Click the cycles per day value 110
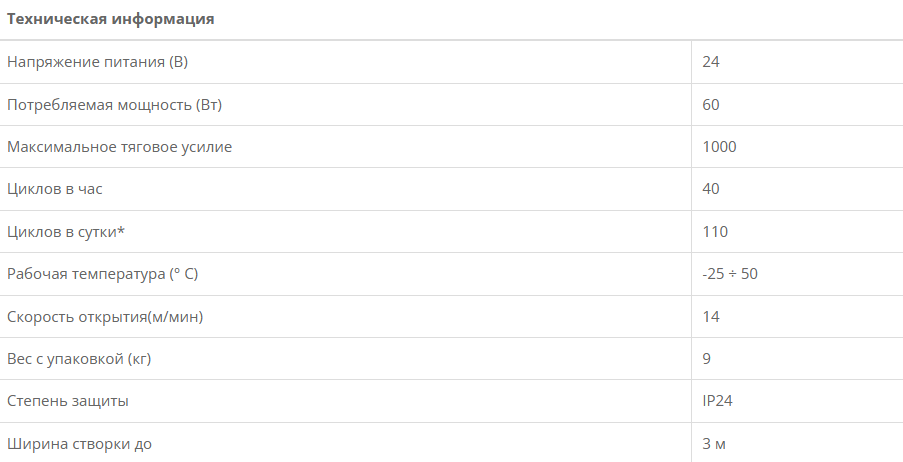The height and width of the screenshot is (462, 903). point(715,232)
